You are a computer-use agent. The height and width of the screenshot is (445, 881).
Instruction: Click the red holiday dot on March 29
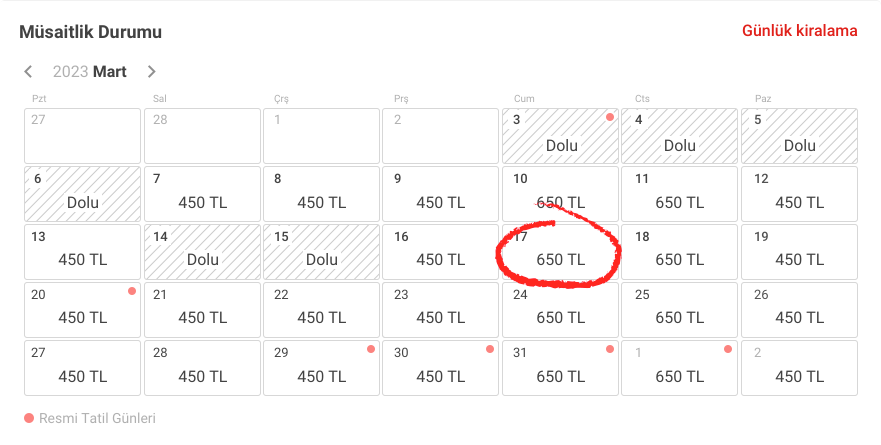(x=371, y=349)
